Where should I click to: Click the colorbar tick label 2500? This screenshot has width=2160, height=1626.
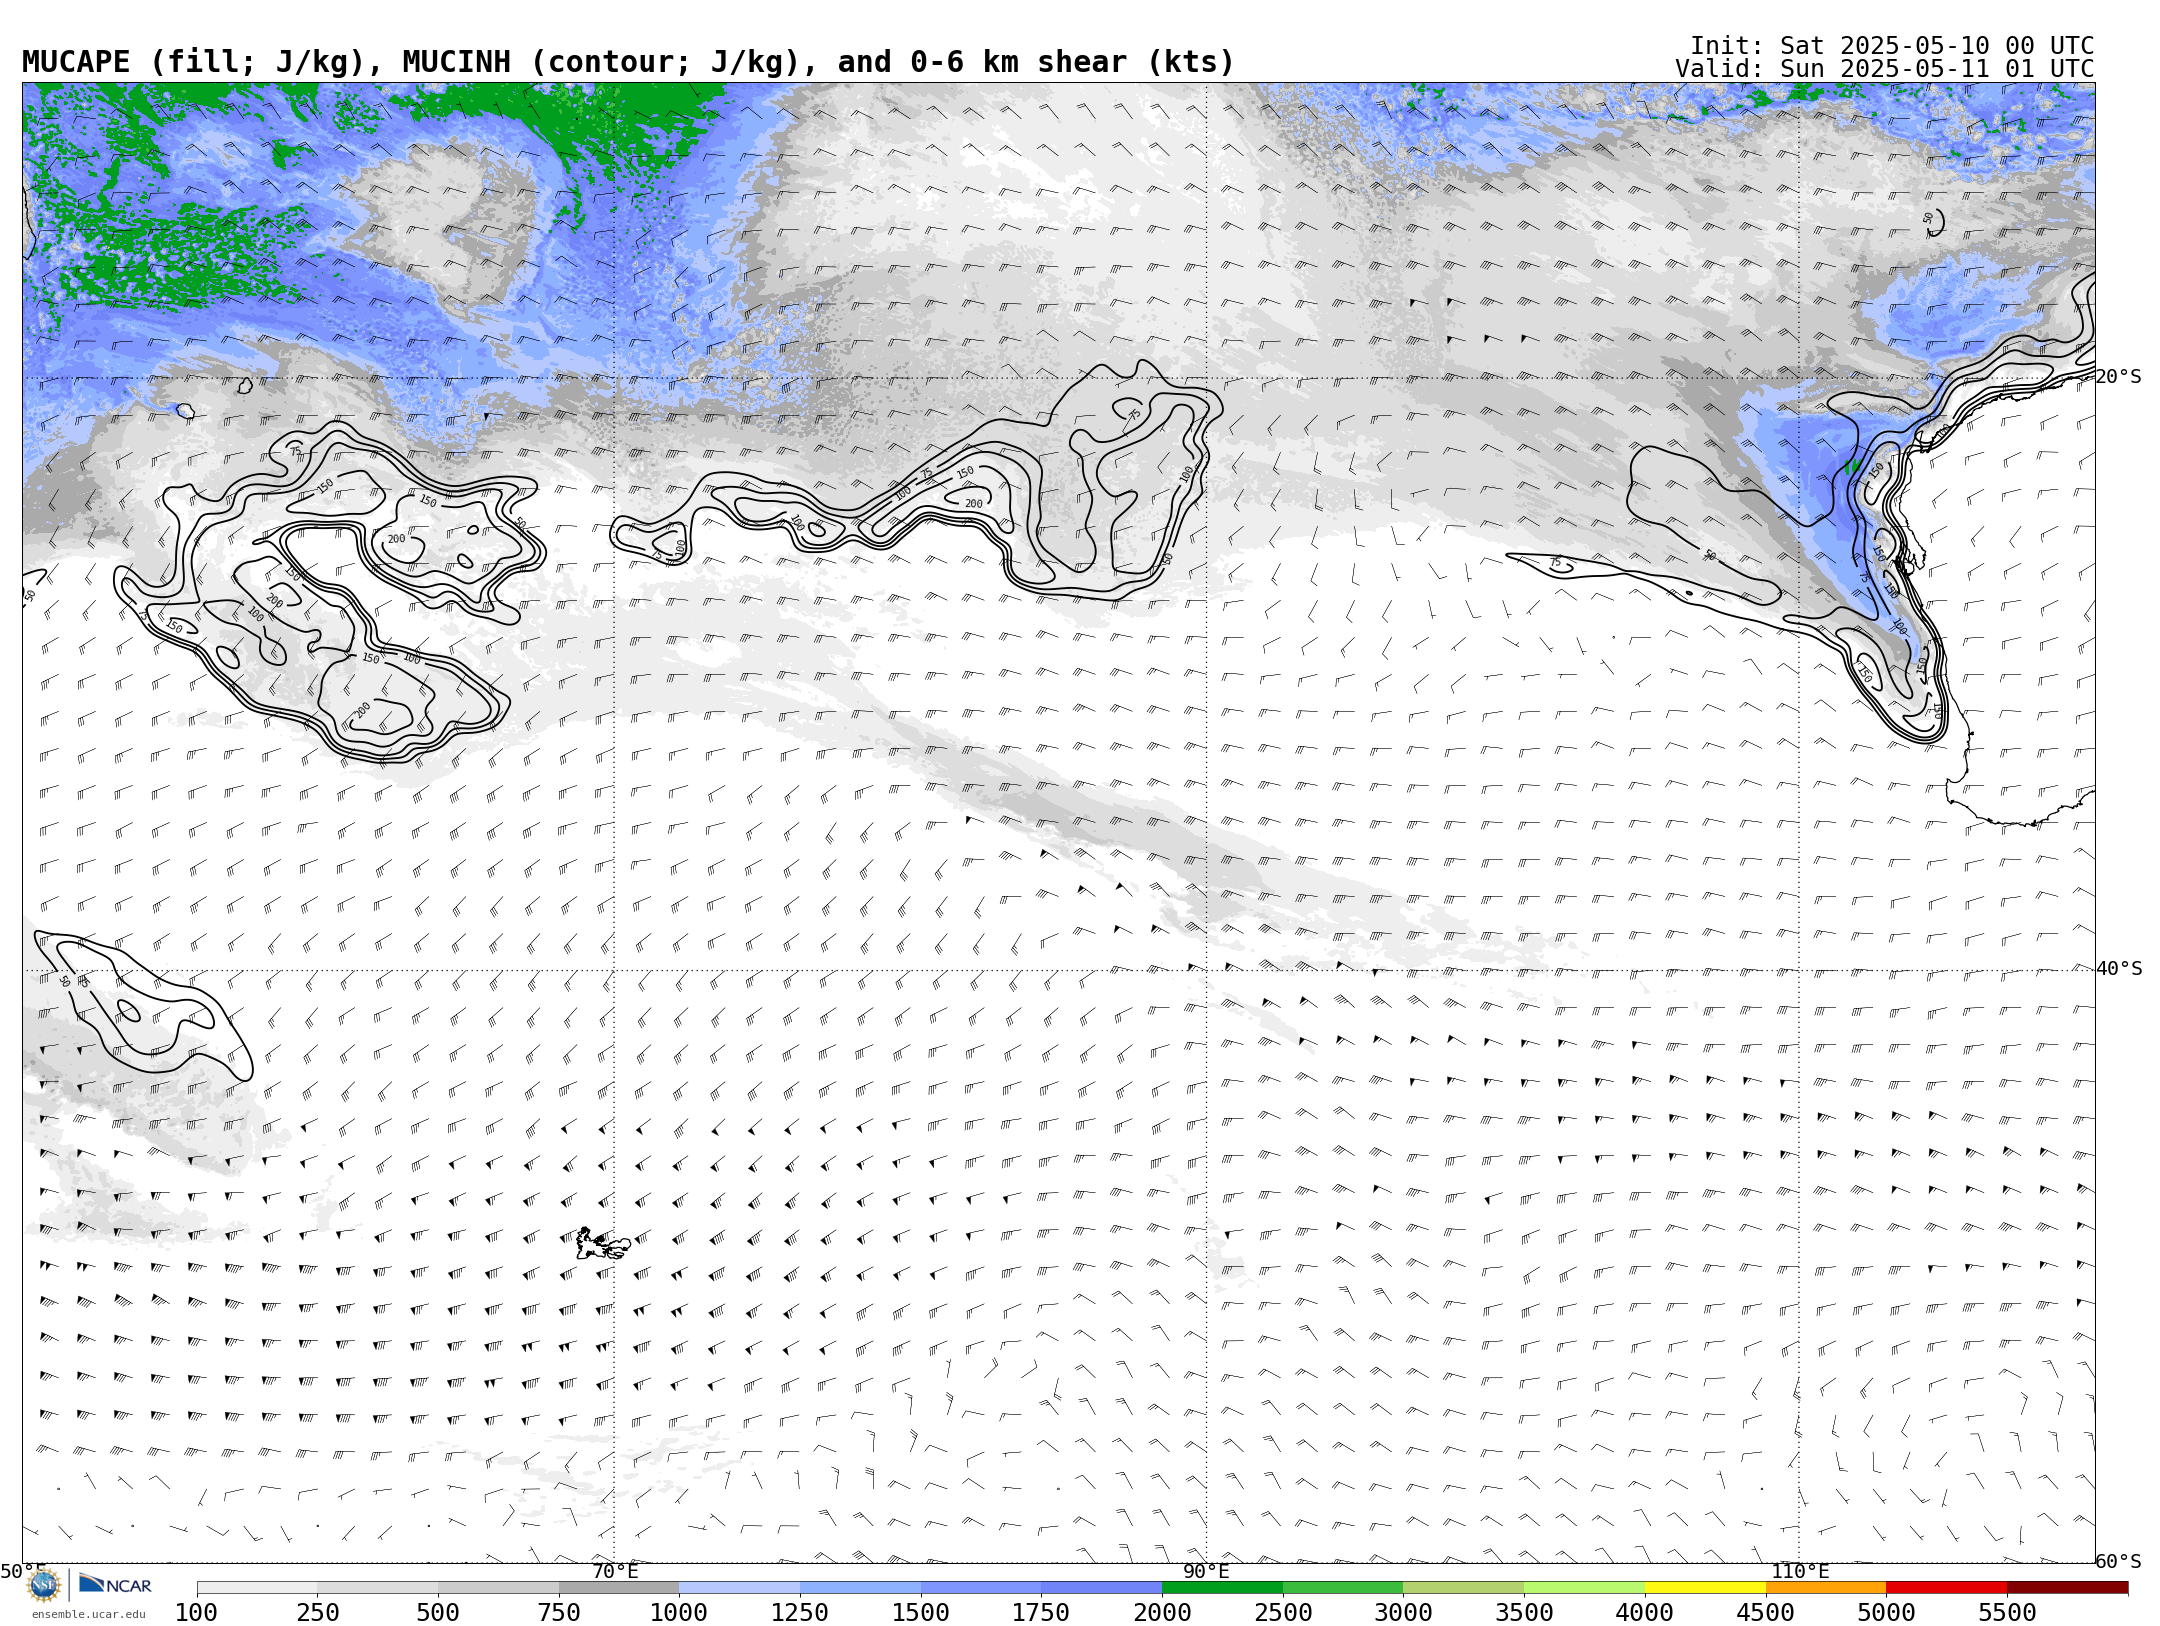1283,1613
